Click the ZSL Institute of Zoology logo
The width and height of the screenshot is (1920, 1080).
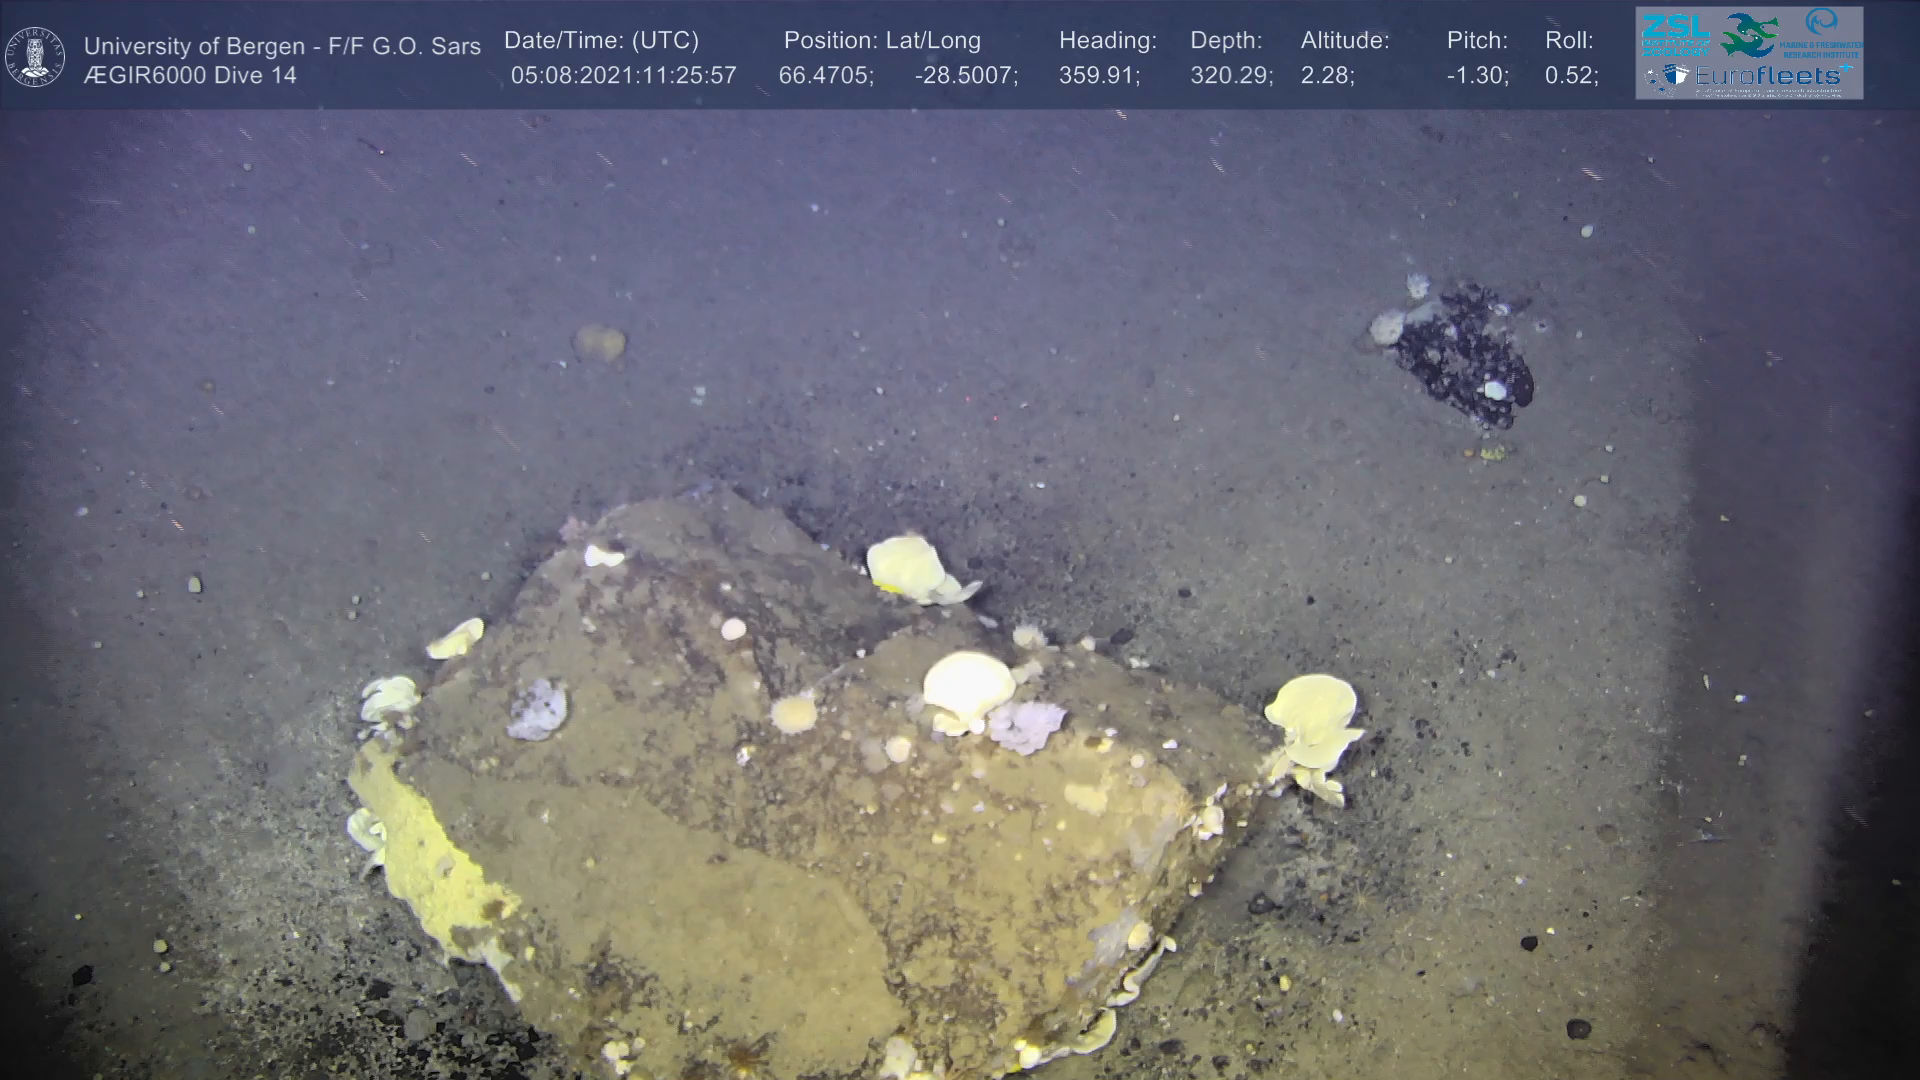(1675, 34)
